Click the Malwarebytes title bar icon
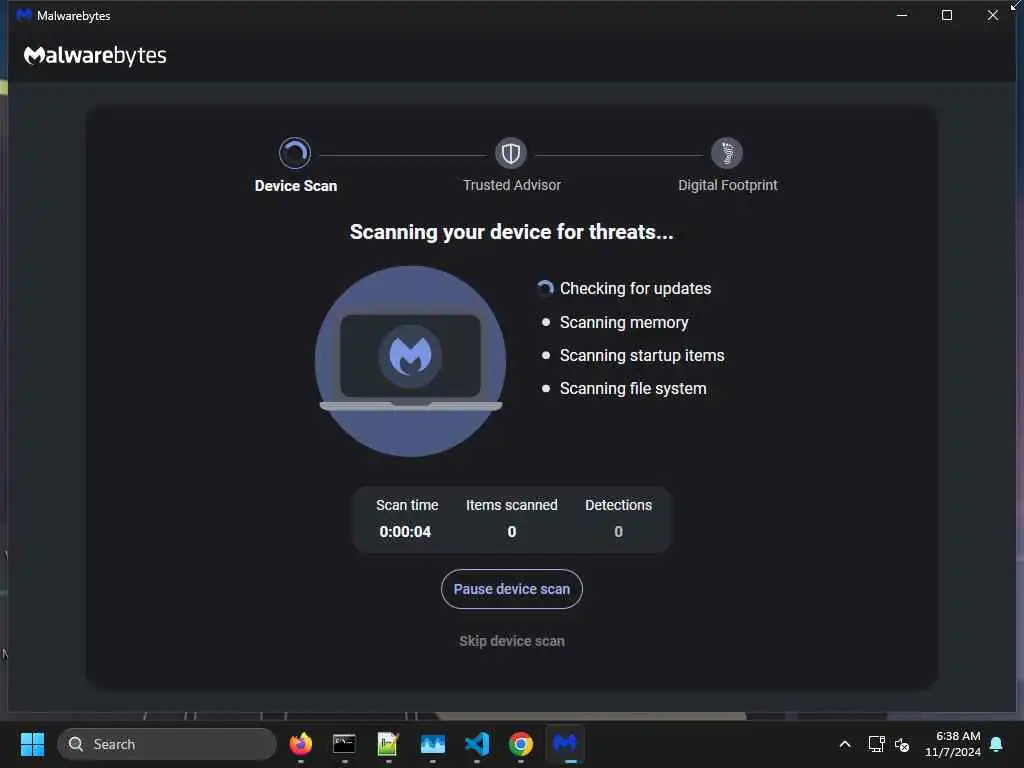Image resolution: width=1024 pixels, height=768 pixels. tap(24, 15)
